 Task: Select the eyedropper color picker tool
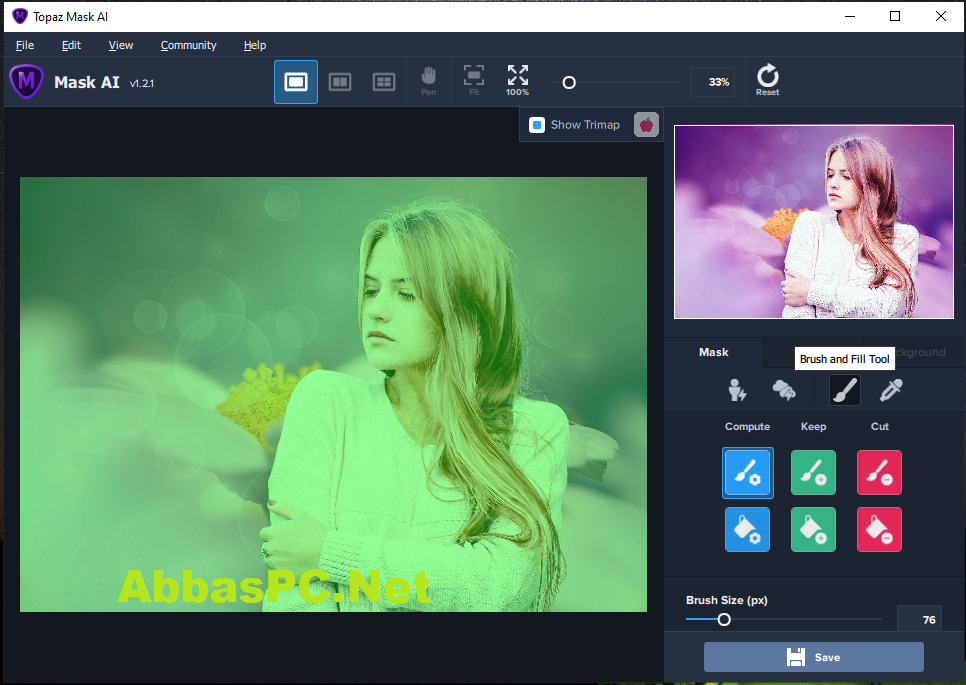(891, 390)
